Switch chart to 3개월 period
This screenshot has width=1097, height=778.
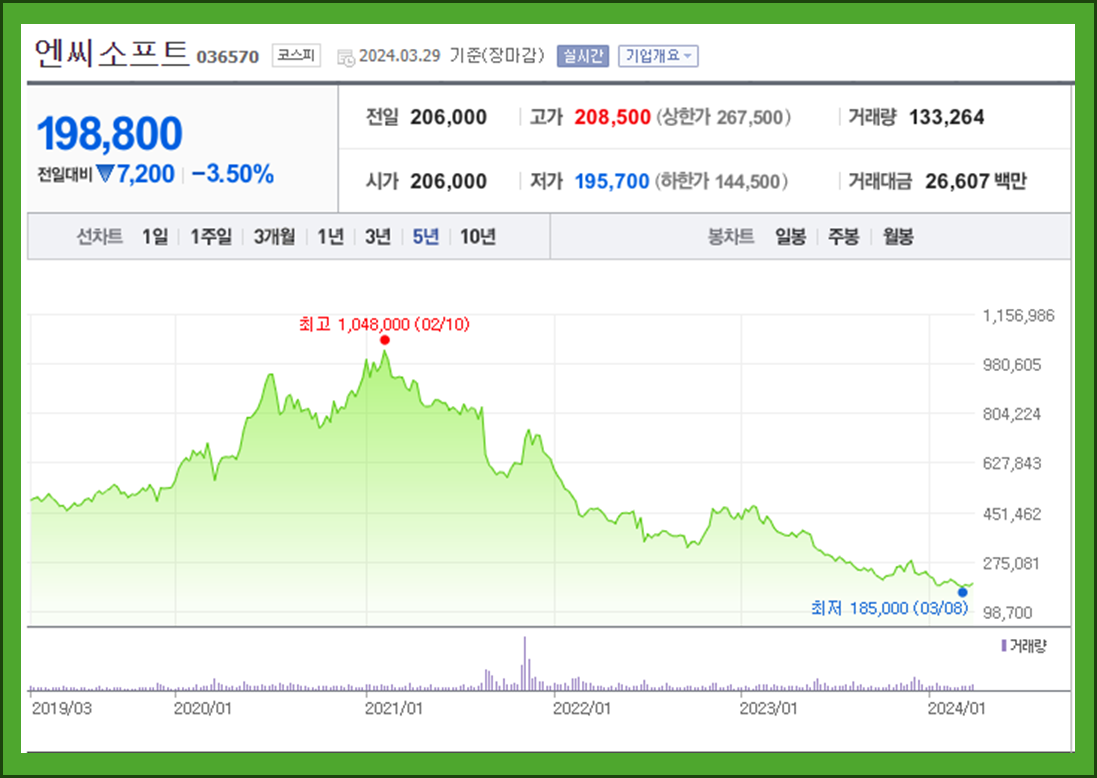(x=274, y=236)
